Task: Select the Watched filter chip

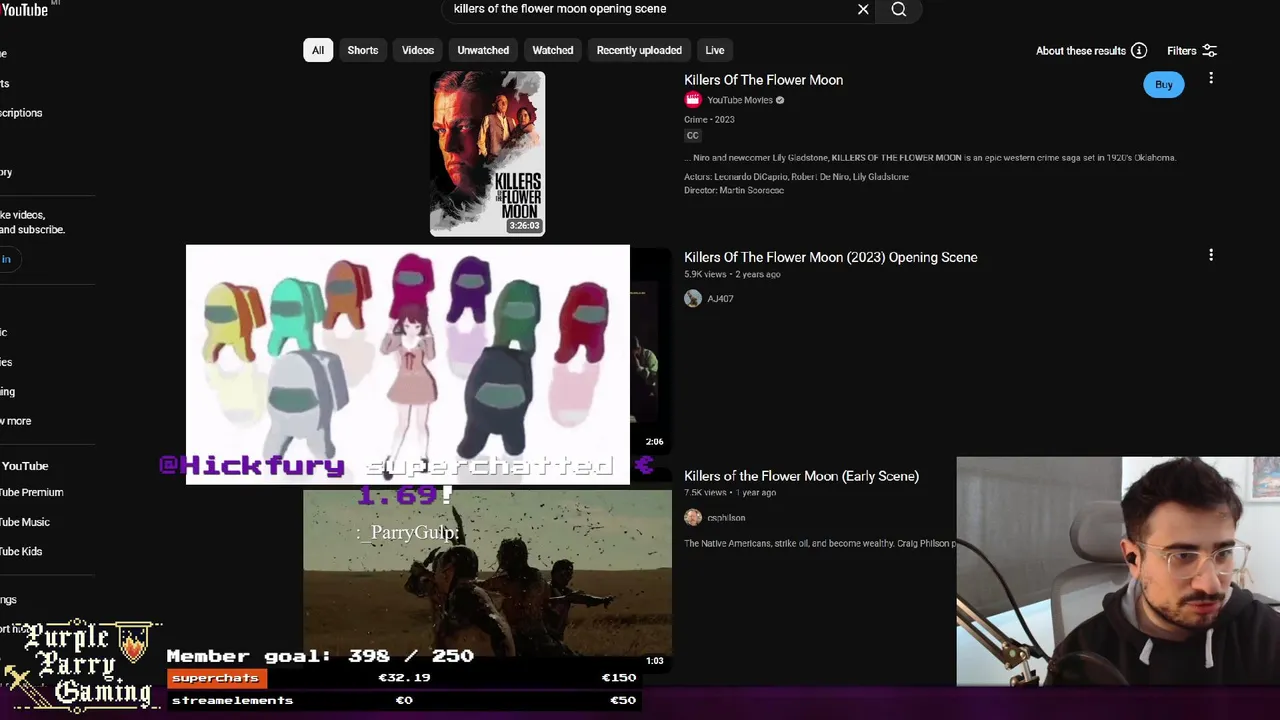Action: [x=553, y=50]
